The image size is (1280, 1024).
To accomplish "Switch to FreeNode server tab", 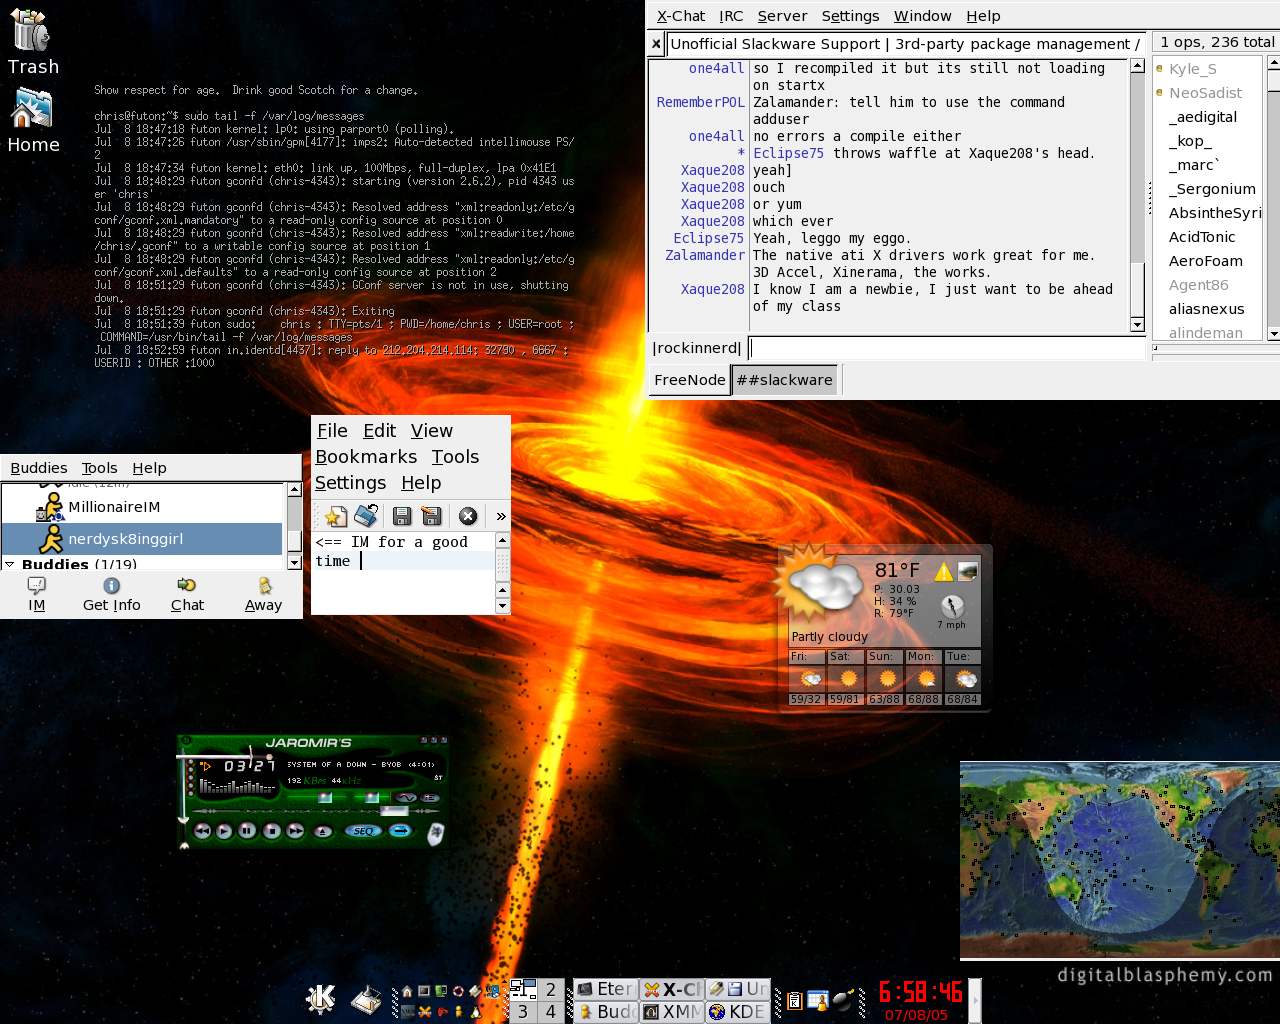I will [x=689, y=380].
